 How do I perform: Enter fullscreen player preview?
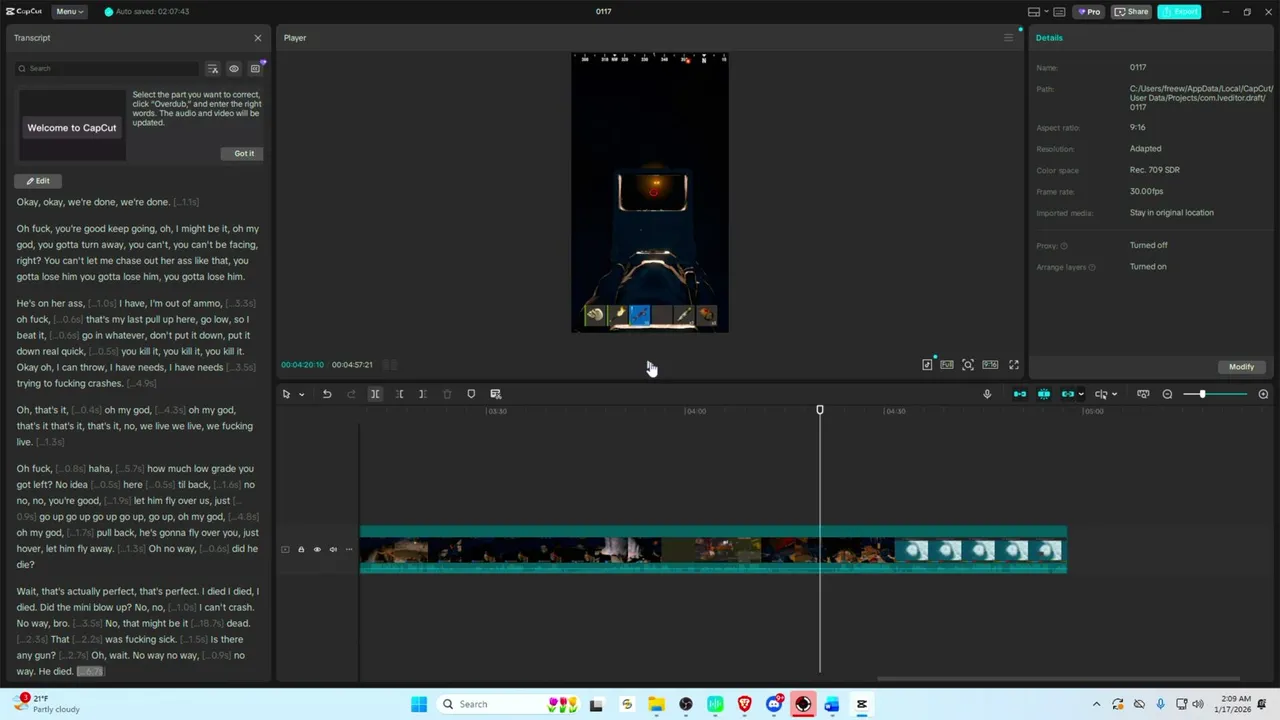(x=1014, y=365)
